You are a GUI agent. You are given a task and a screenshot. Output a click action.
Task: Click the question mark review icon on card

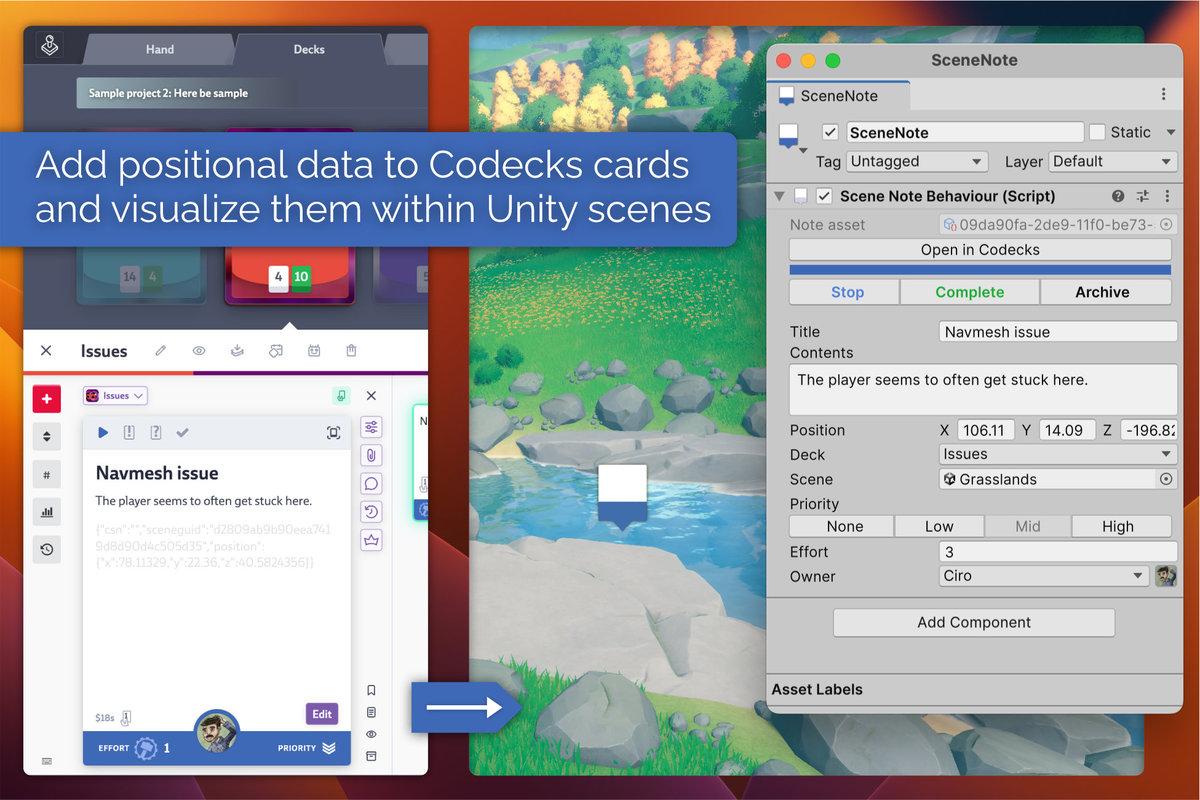tap(155, 432)
